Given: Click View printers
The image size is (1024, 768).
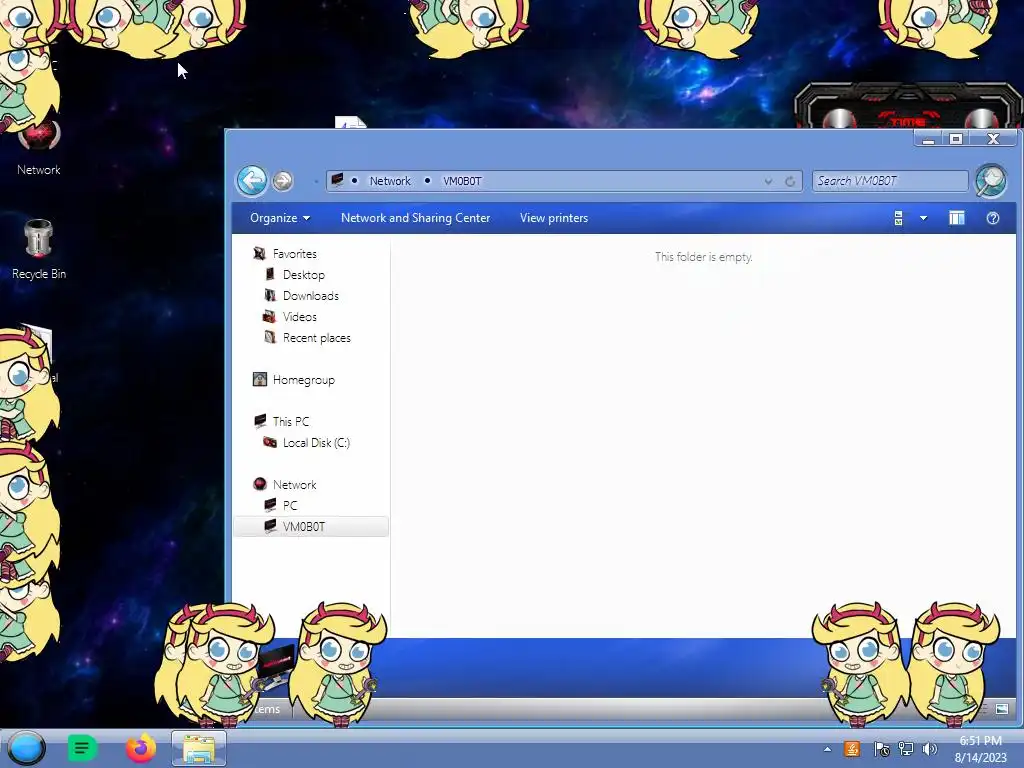Looking at the screenshot, I should (554, 218).
